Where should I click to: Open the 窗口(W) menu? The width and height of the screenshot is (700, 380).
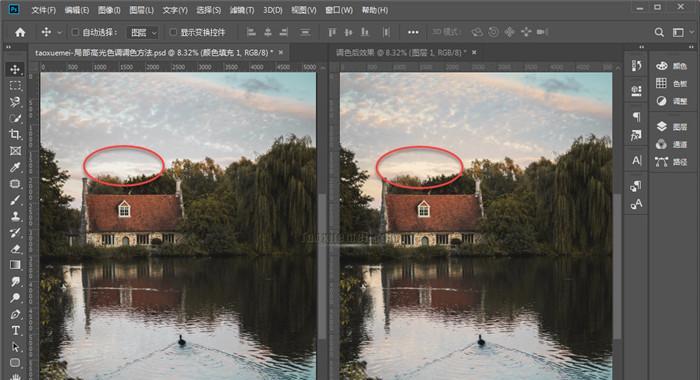pyautogui.click(x=338, y=10)
